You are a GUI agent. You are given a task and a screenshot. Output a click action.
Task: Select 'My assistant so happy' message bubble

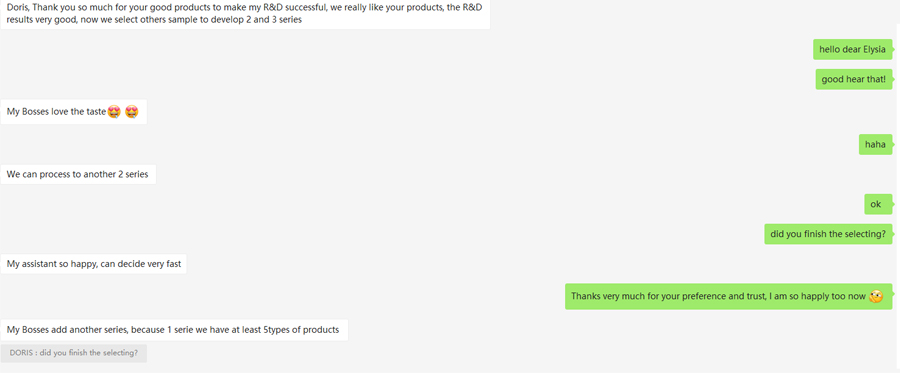tap(94, 264)
